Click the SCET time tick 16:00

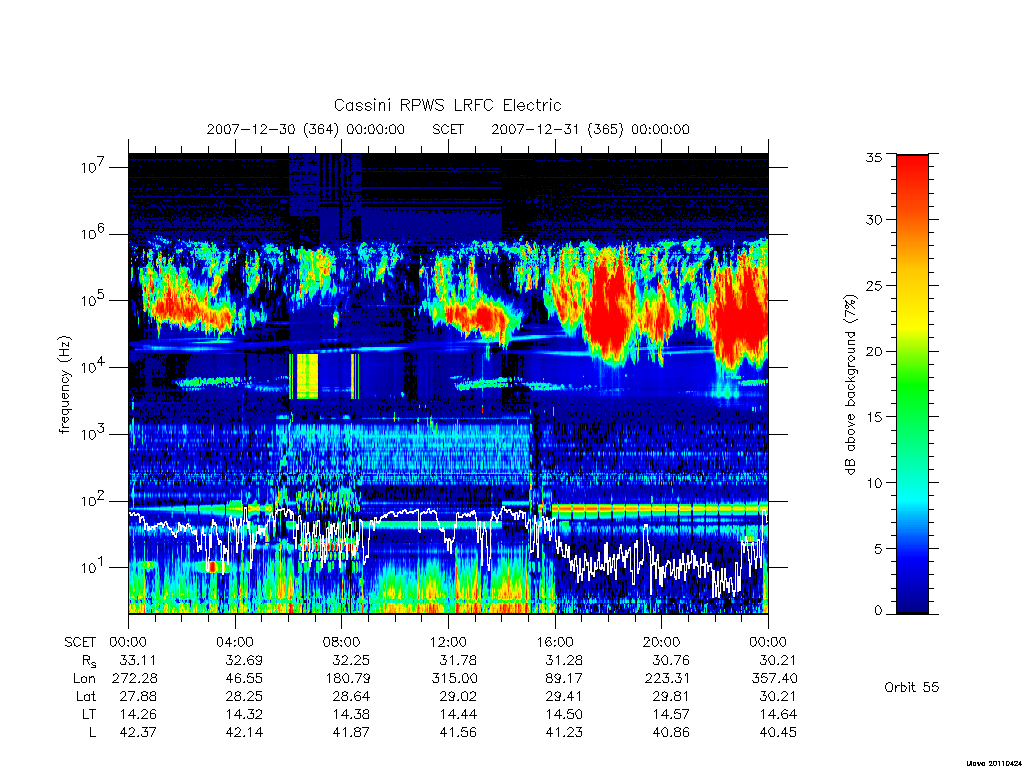555,642
